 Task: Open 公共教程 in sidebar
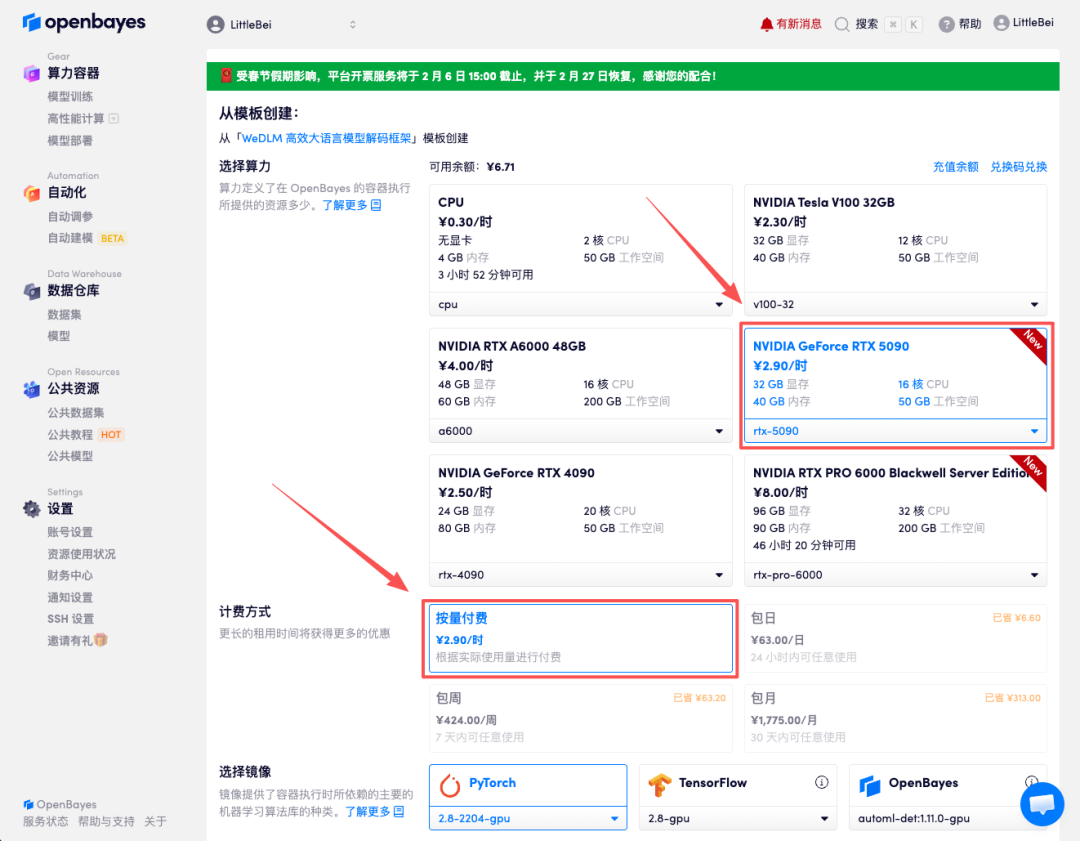70,435
